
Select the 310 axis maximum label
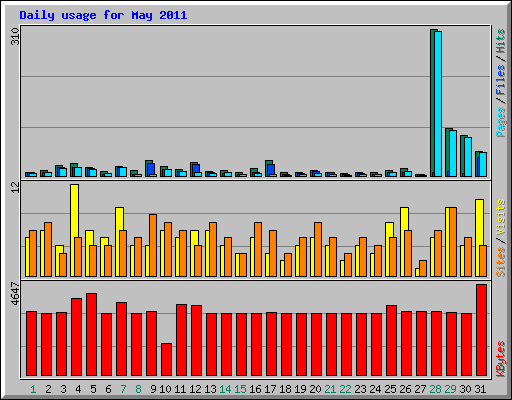tap(15, 37)
